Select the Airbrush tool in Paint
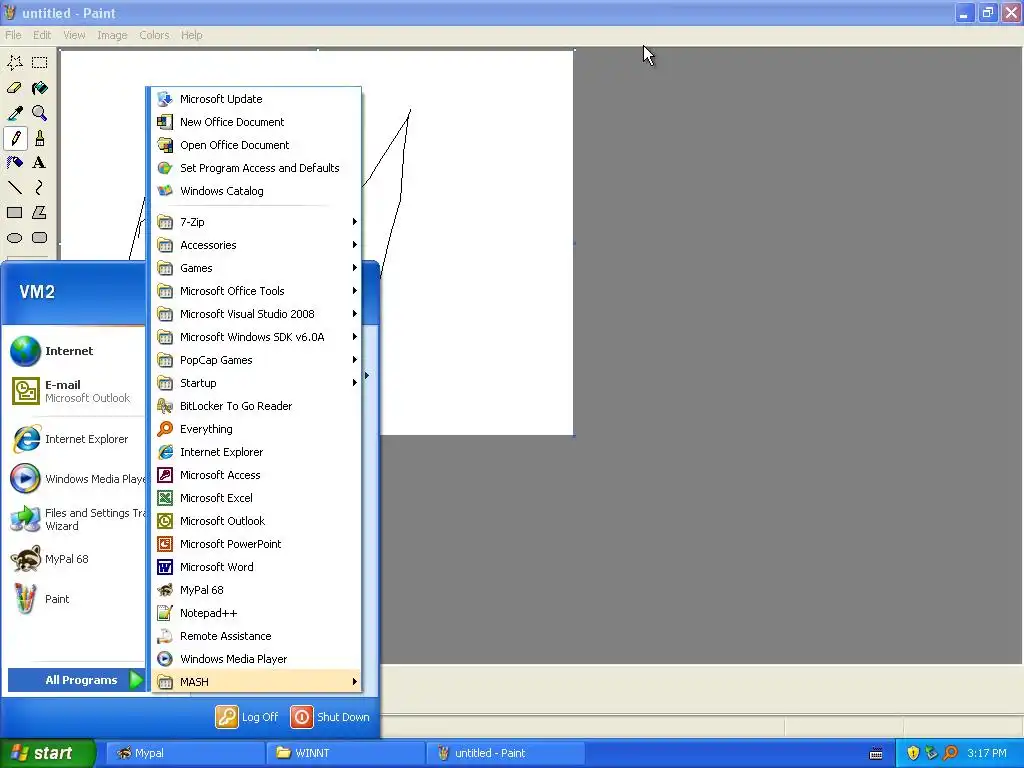 (14, 163)
